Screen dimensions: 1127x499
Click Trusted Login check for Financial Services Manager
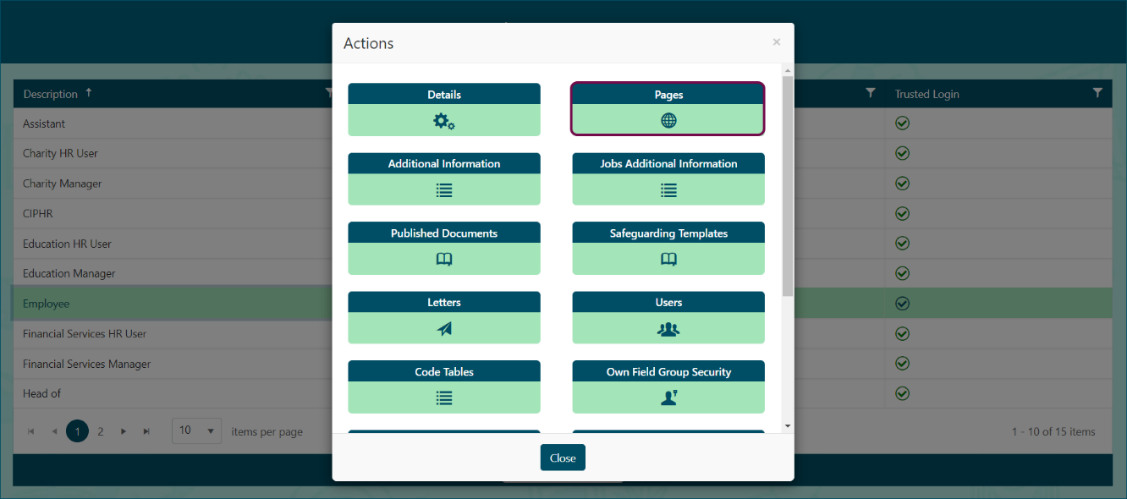click(x=903, y=364)
